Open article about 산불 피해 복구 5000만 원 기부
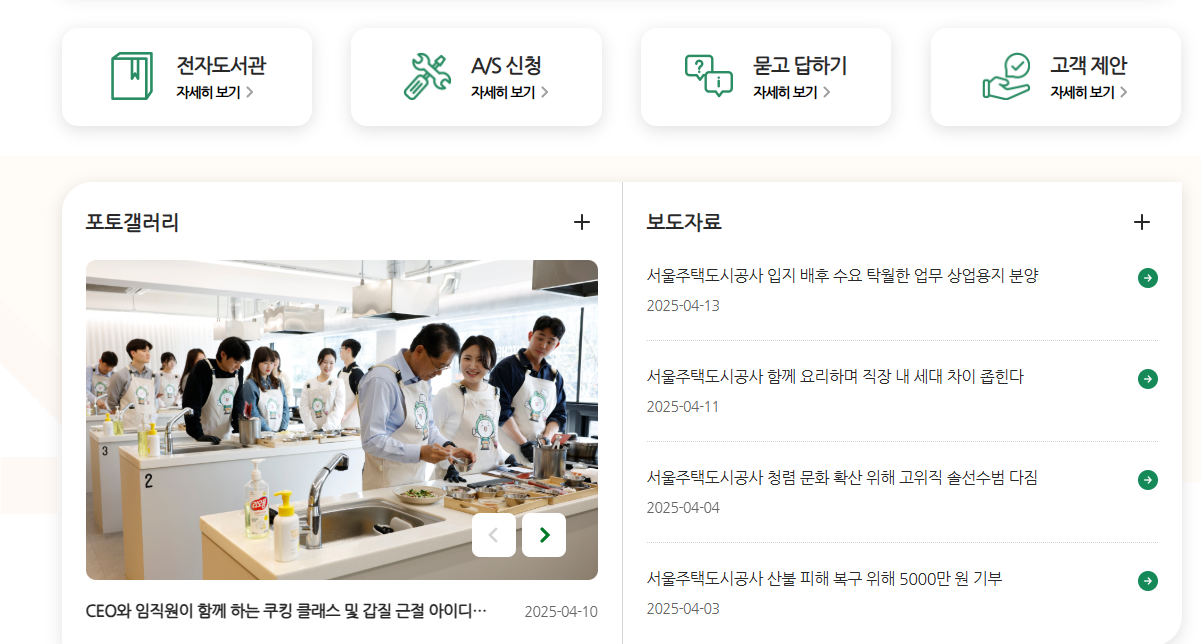Viewport: 1201px width, 644px height. [x=825, y=579]
